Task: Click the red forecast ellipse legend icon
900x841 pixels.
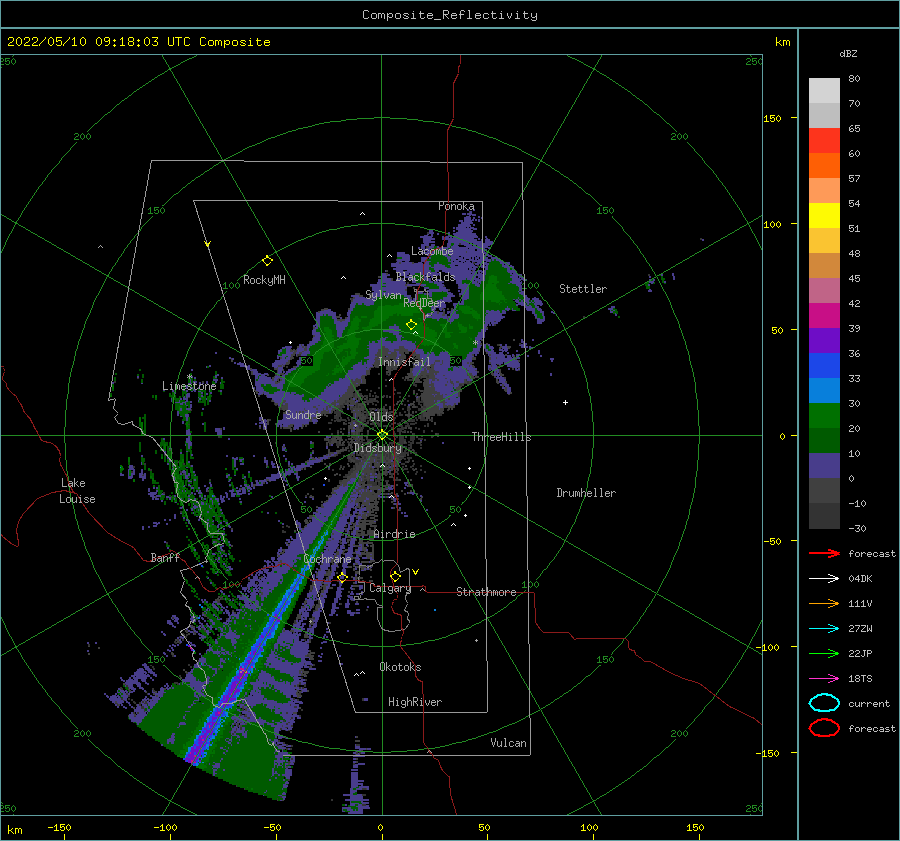Action: [824, 728]
